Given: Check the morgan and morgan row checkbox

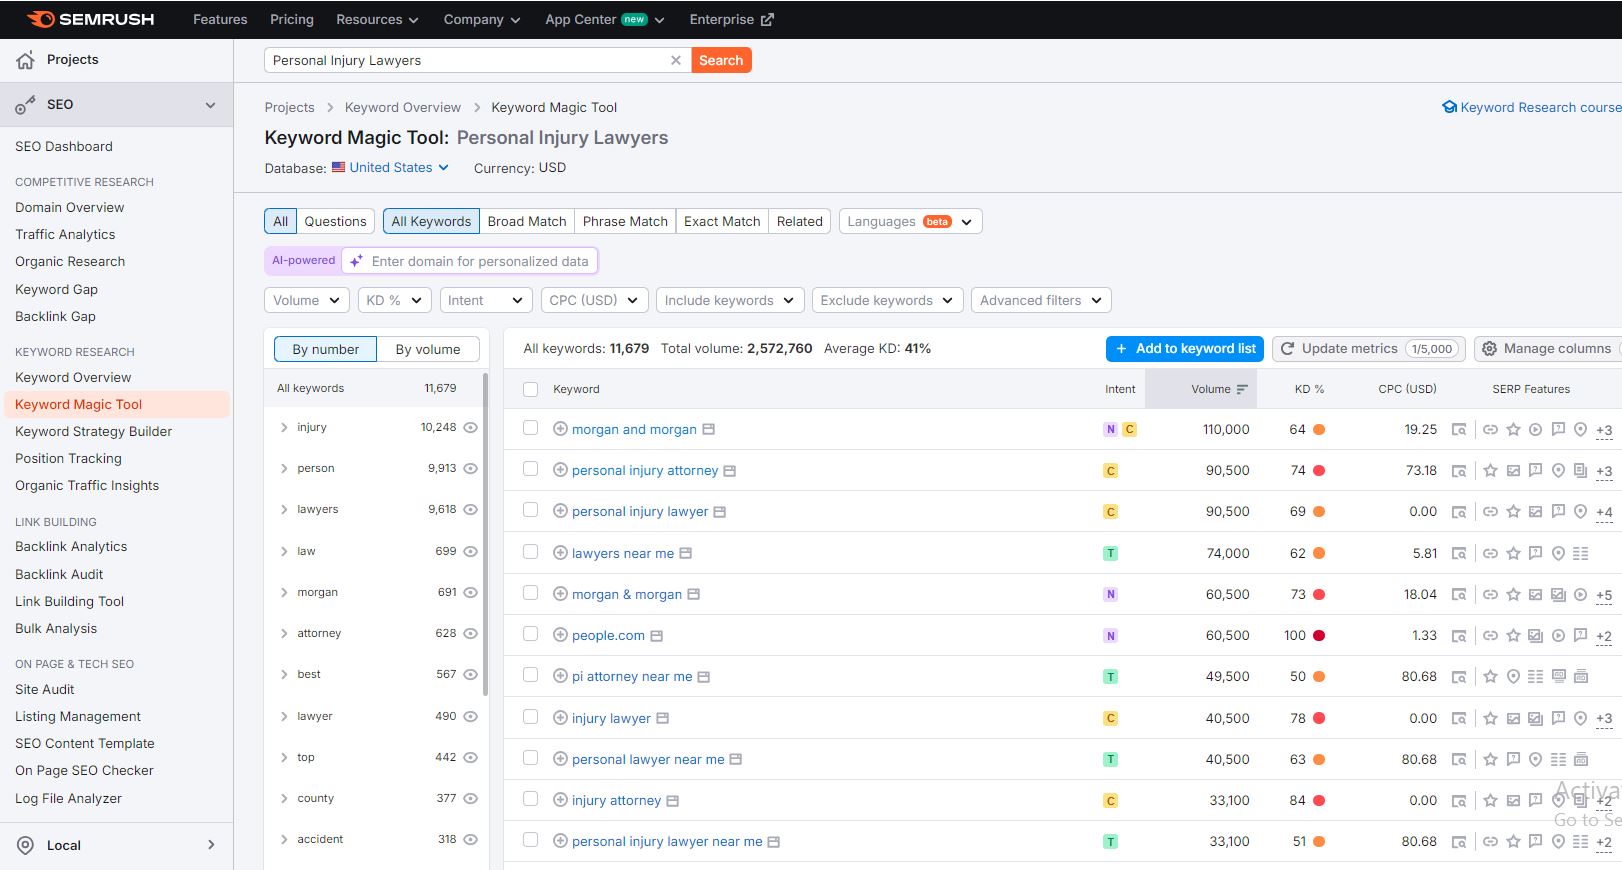Looking at the screenshot, I should (x=531, y=428).
